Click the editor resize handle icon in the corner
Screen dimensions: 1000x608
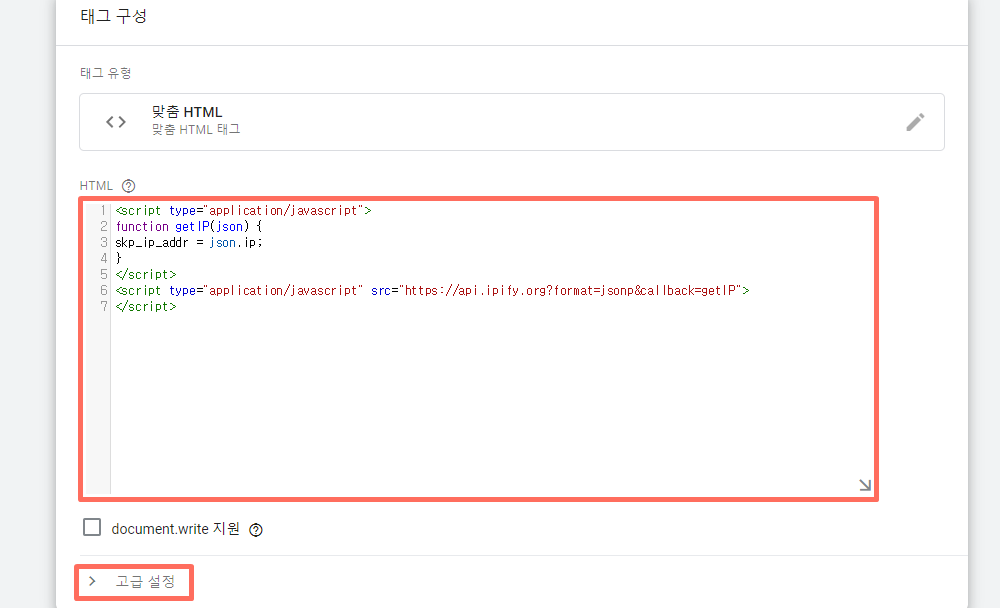tap(865, 485)
